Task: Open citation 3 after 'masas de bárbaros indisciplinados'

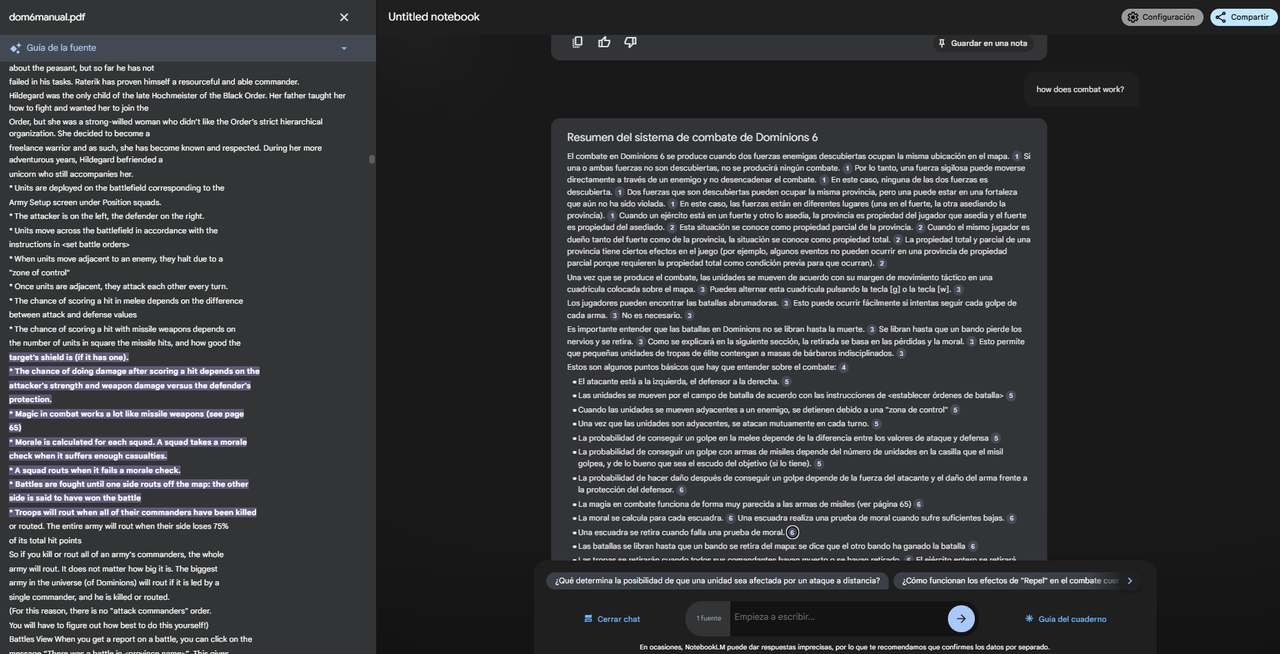Action: click(901, 353)
